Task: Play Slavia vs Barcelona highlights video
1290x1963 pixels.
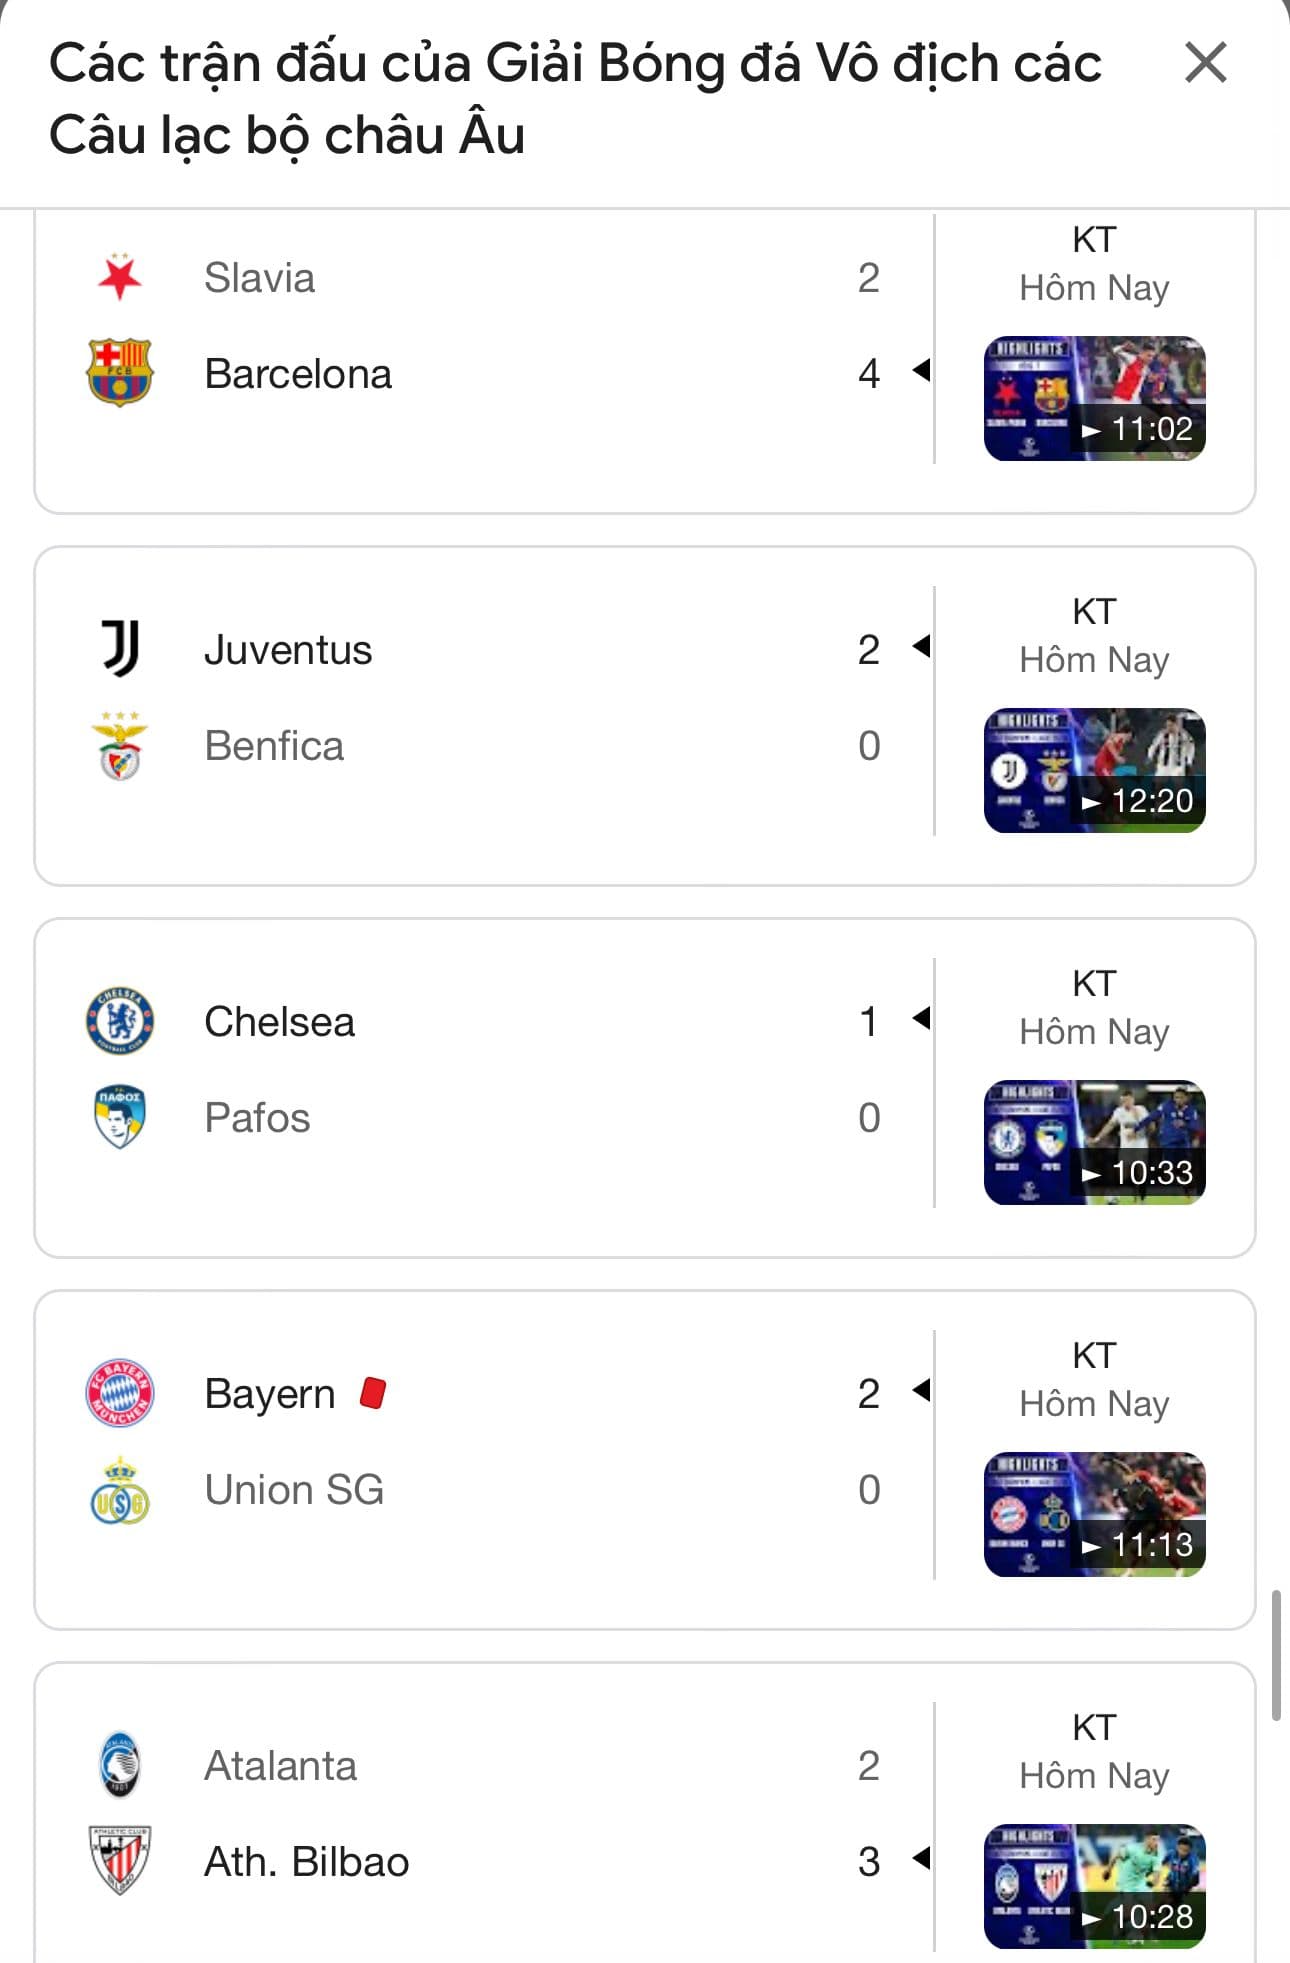Action: pyautogui.click(x=1094, y=399)
